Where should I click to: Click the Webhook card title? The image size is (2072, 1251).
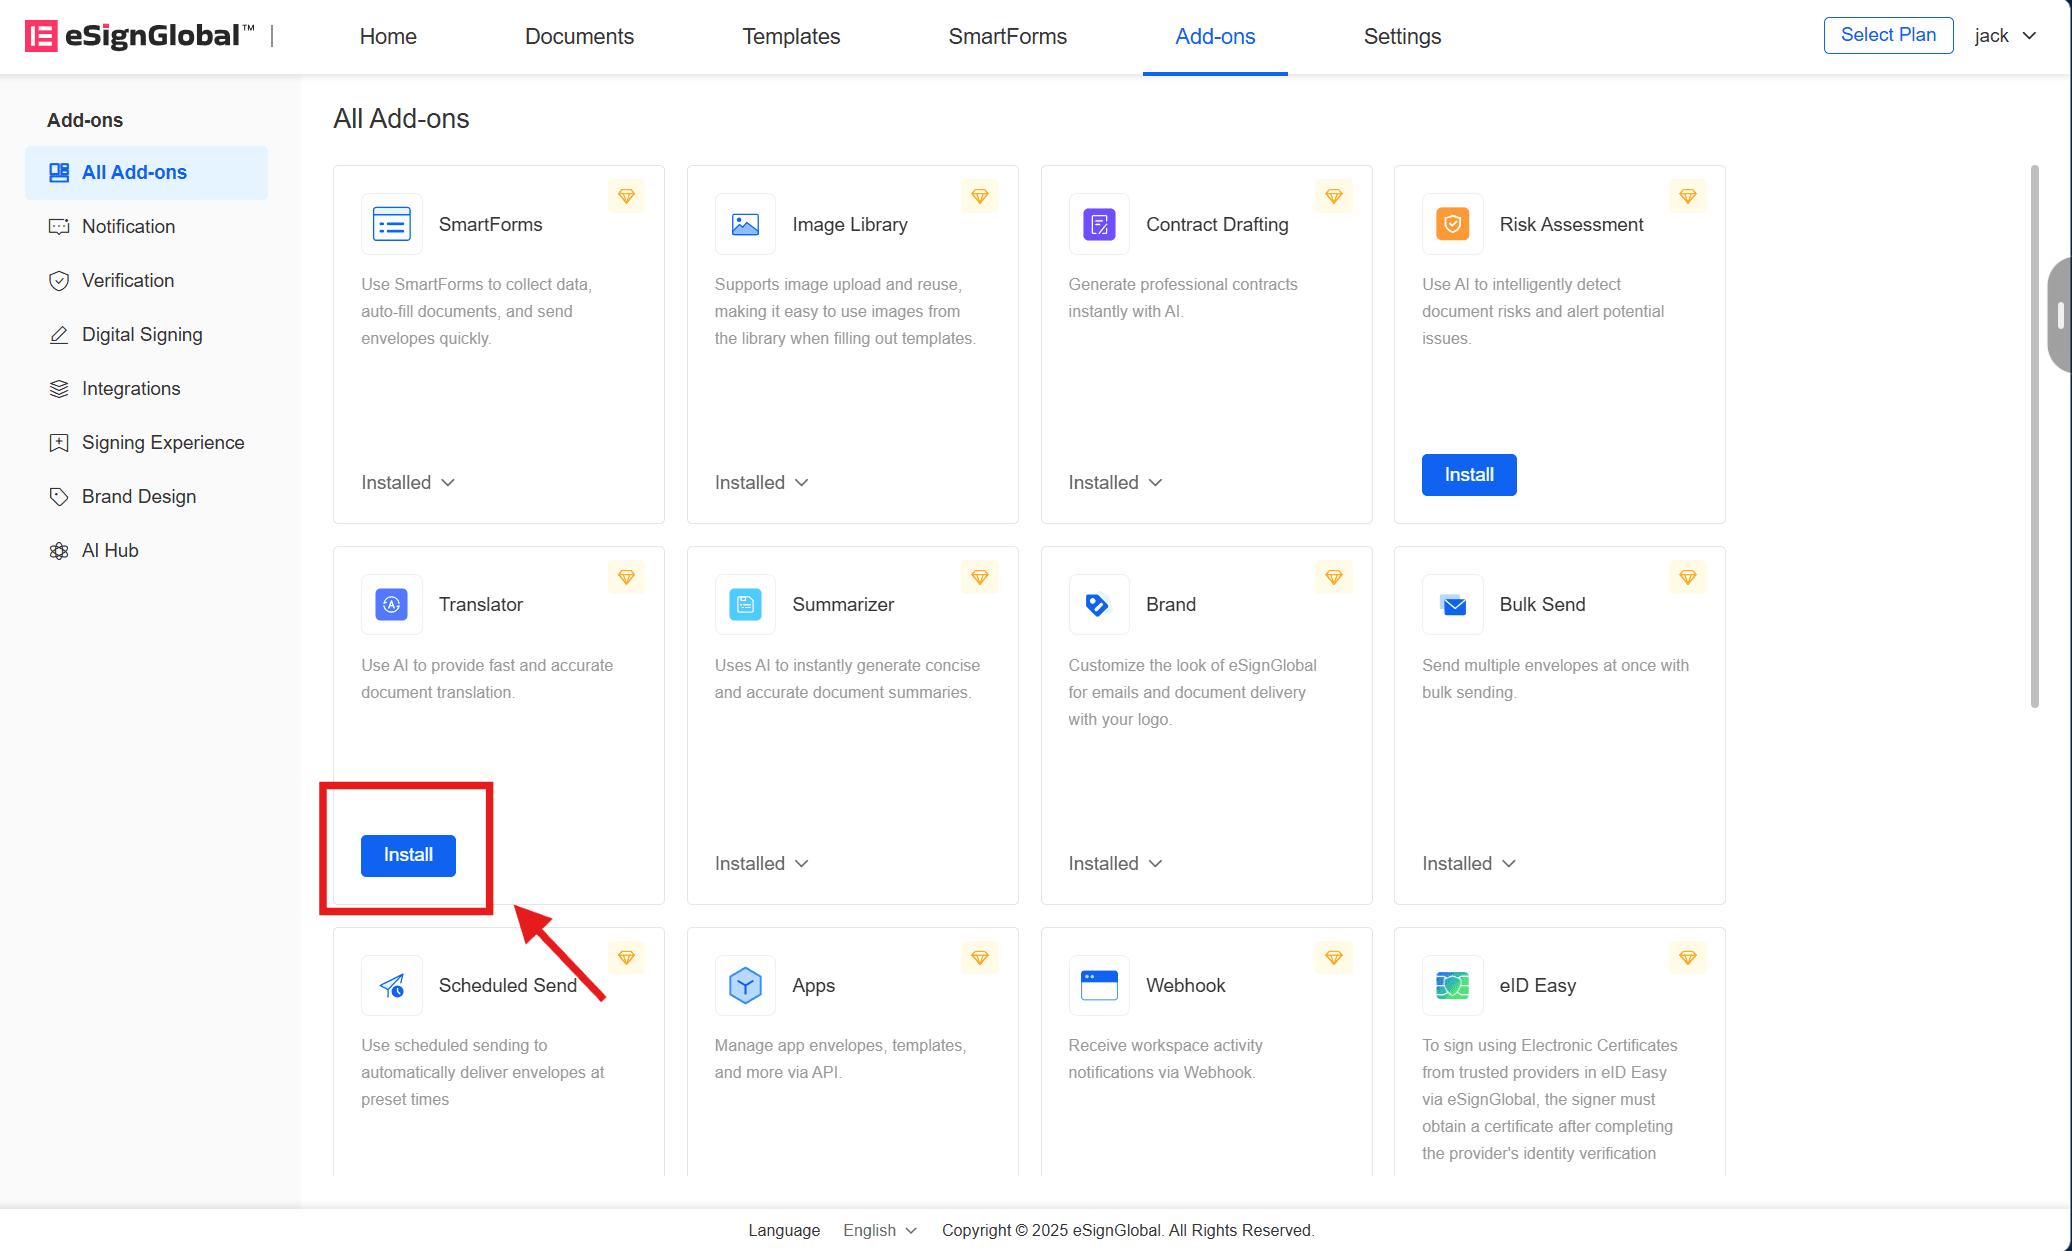pos(1185,985)
